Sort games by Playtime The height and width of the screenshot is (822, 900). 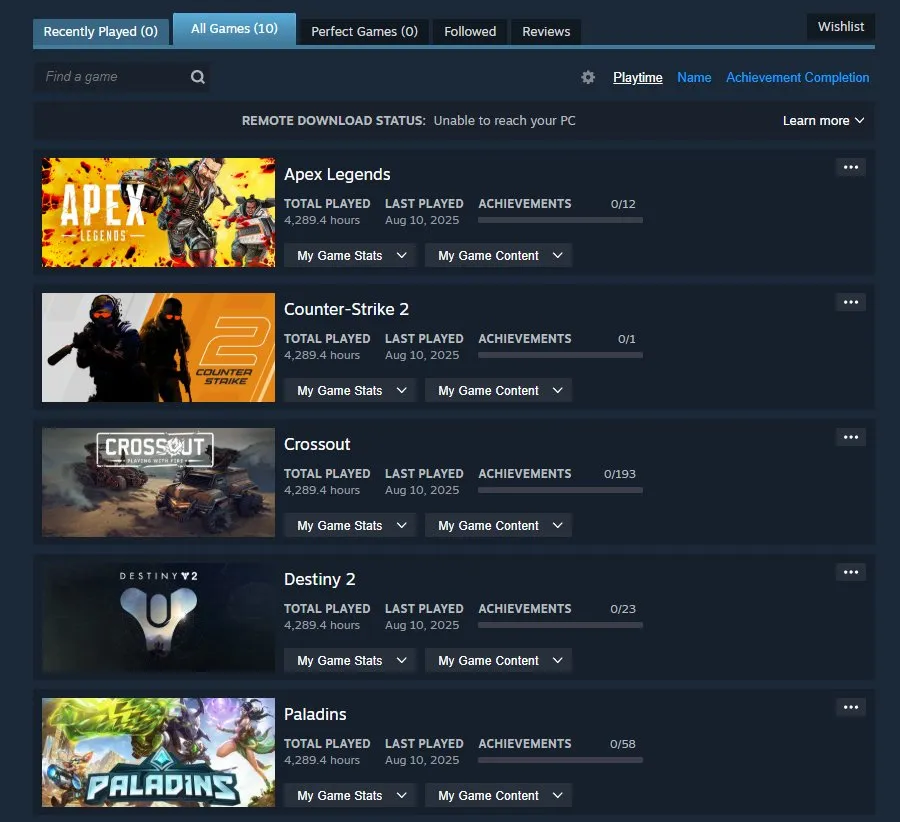coord(638,77)
